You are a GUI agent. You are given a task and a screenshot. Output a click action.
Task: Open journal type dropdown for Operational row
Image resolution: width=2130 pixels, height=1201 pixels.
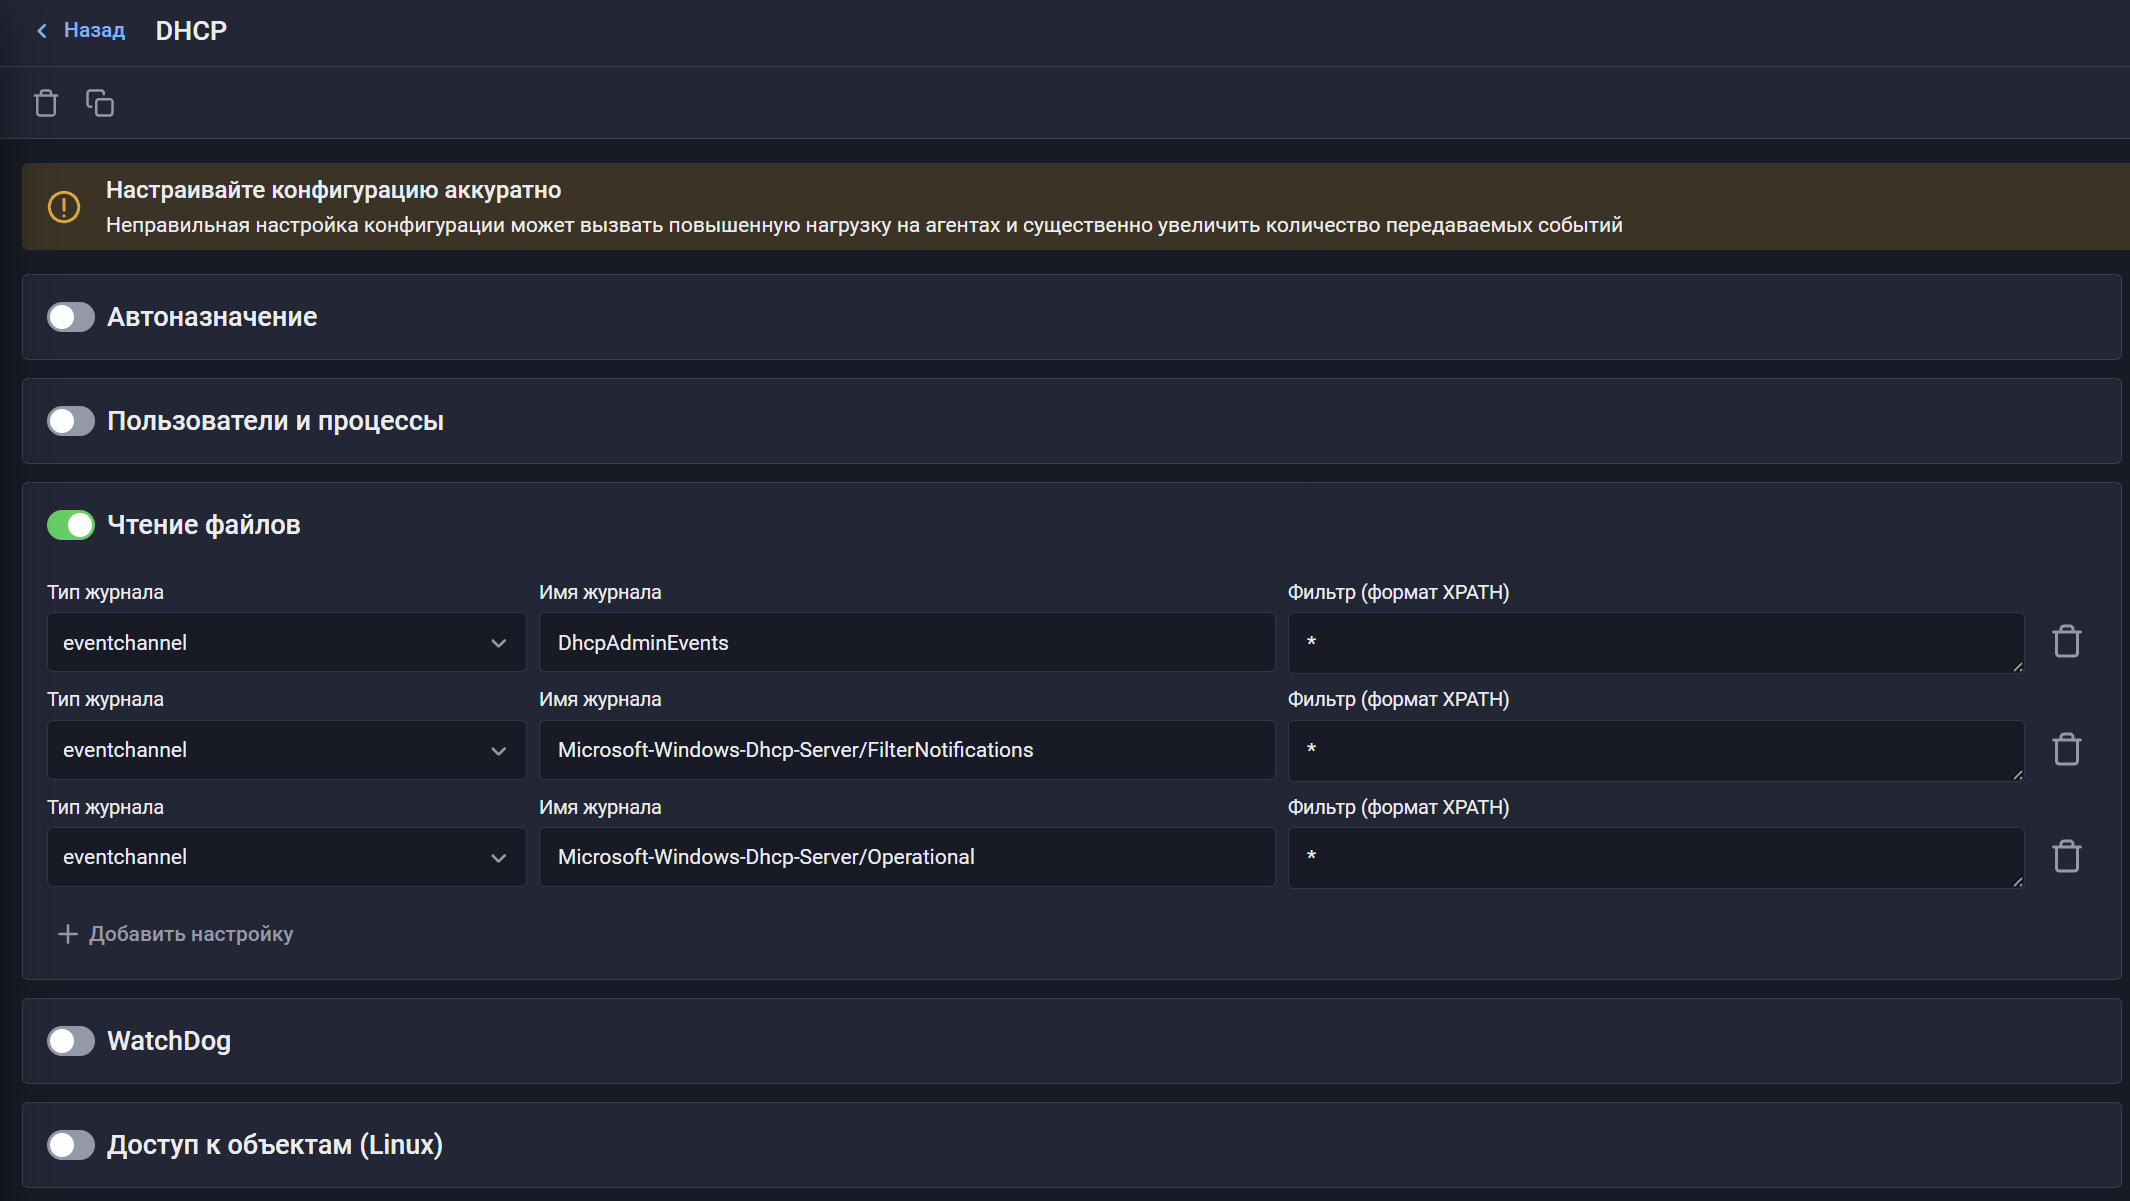pyautogui.click(x=286, y=857)
